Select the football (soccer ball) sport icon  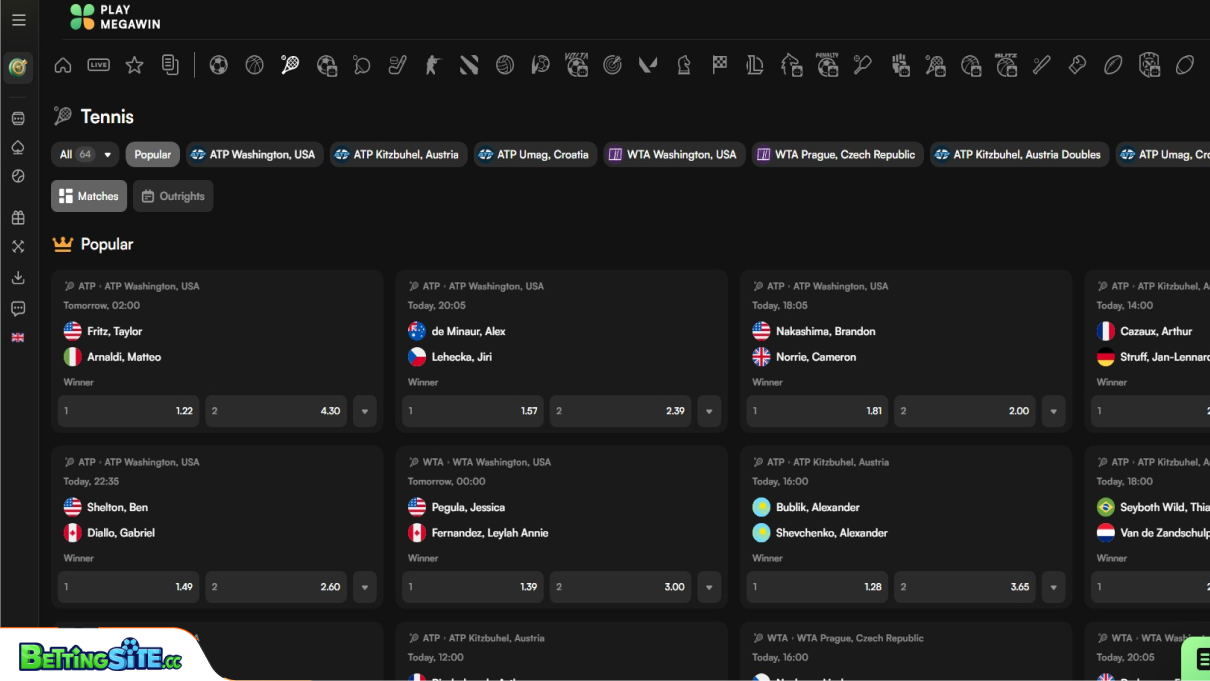[218, 66]
